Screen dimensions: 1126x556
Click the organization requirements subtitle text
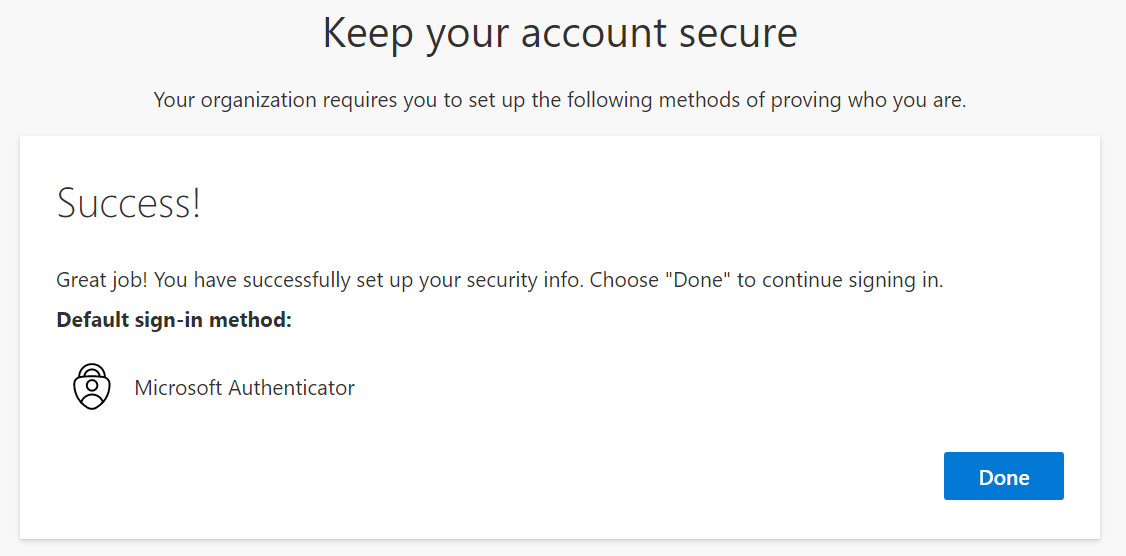coord(560,101)
